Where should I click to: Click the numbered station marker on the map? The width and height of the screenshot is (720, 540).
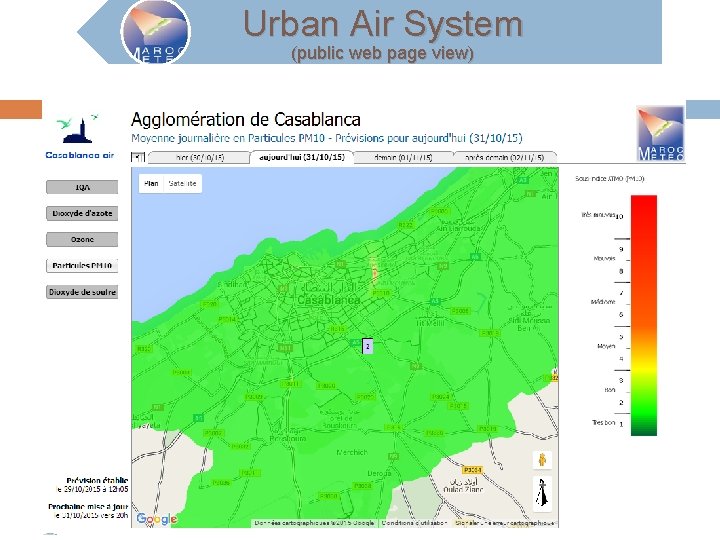coord(367,346)
